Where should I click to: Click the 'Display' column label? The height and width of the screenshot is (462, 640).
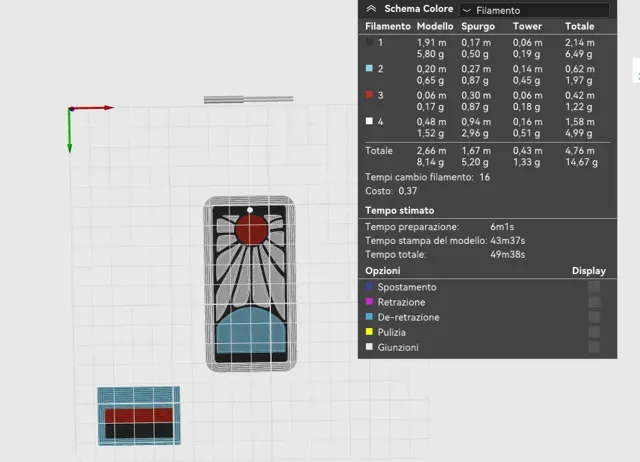click(589, 271)
